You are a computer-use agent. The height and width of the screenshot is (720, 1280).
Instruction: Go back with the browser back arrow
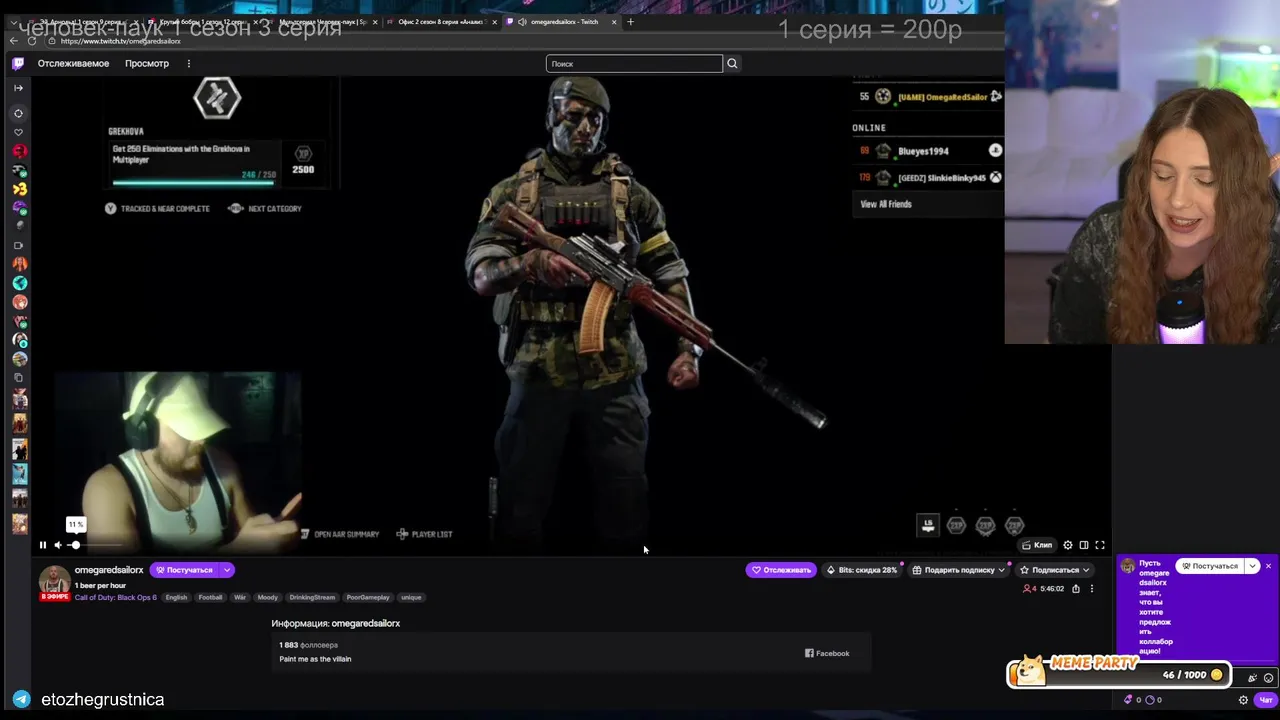point(13,41)
